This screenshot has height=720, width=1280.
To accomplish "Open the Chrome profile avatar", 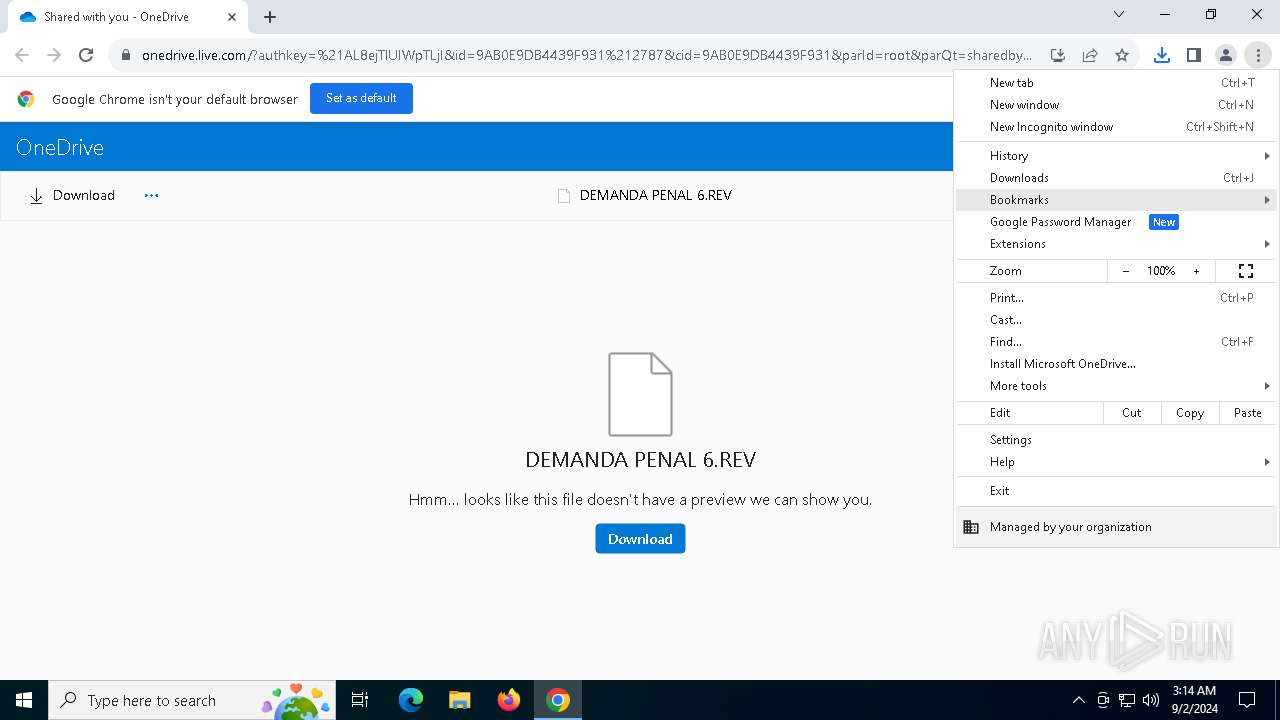I will click(1225, 55).
